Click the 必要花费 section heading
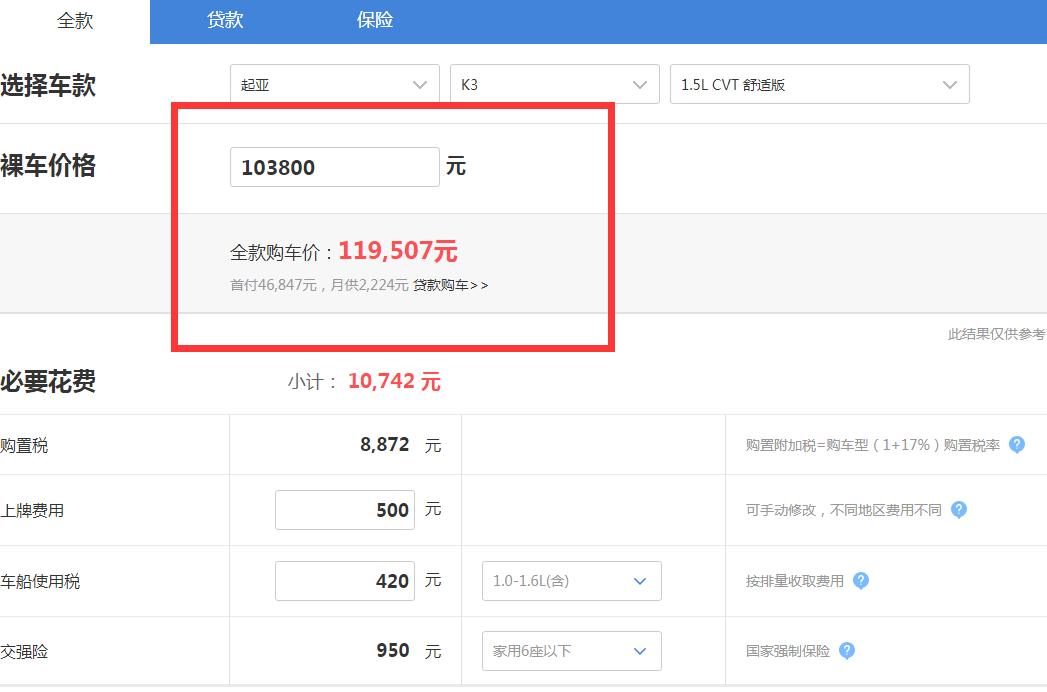The image size is (1047, 692). pos(48,381)
